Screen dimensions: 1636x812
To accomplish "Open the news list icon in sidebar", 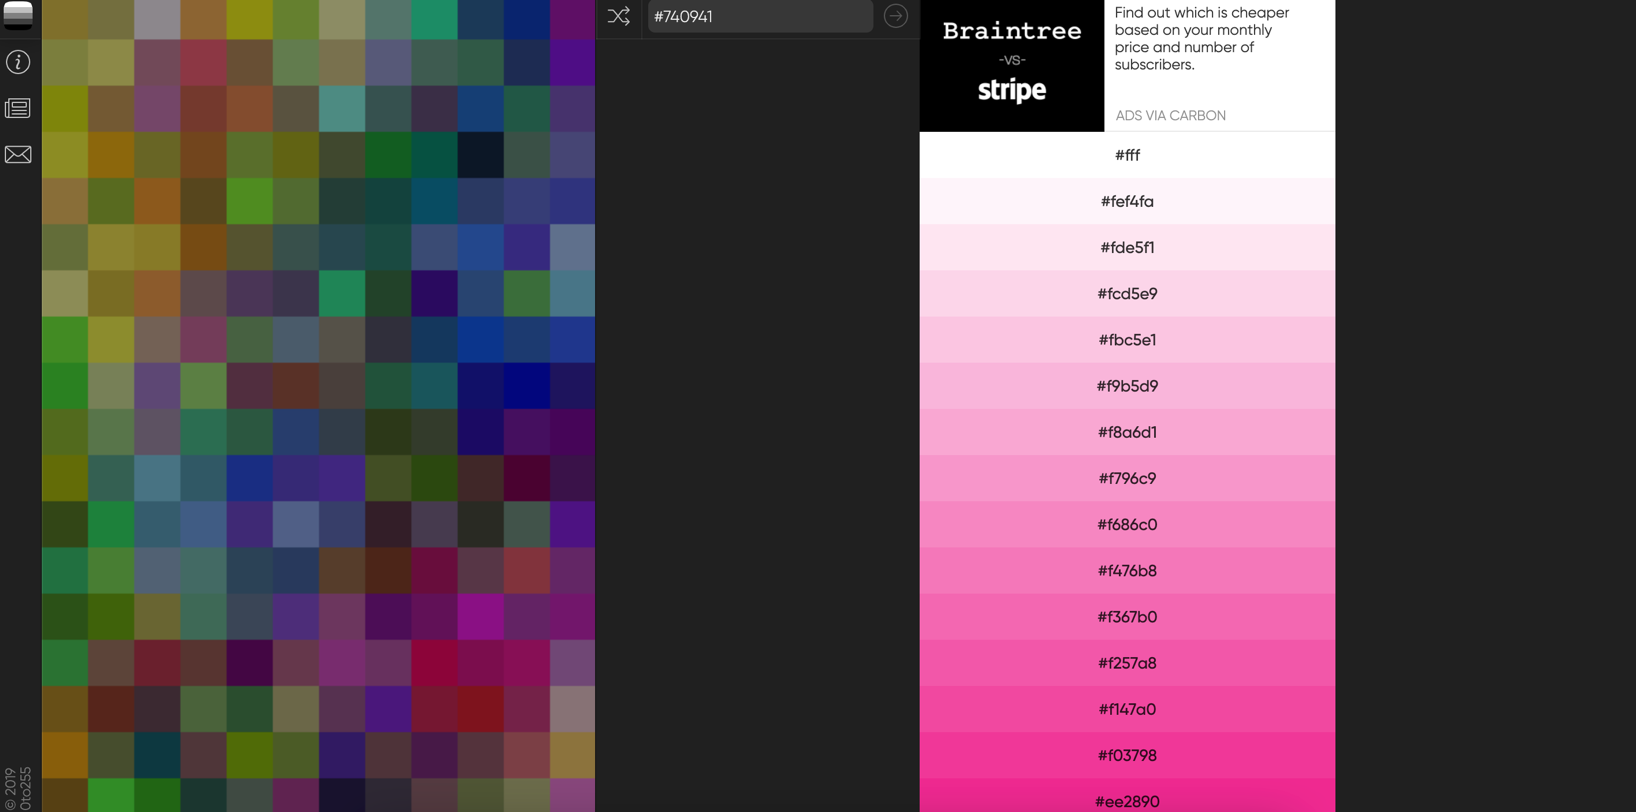I will point(18,108).
